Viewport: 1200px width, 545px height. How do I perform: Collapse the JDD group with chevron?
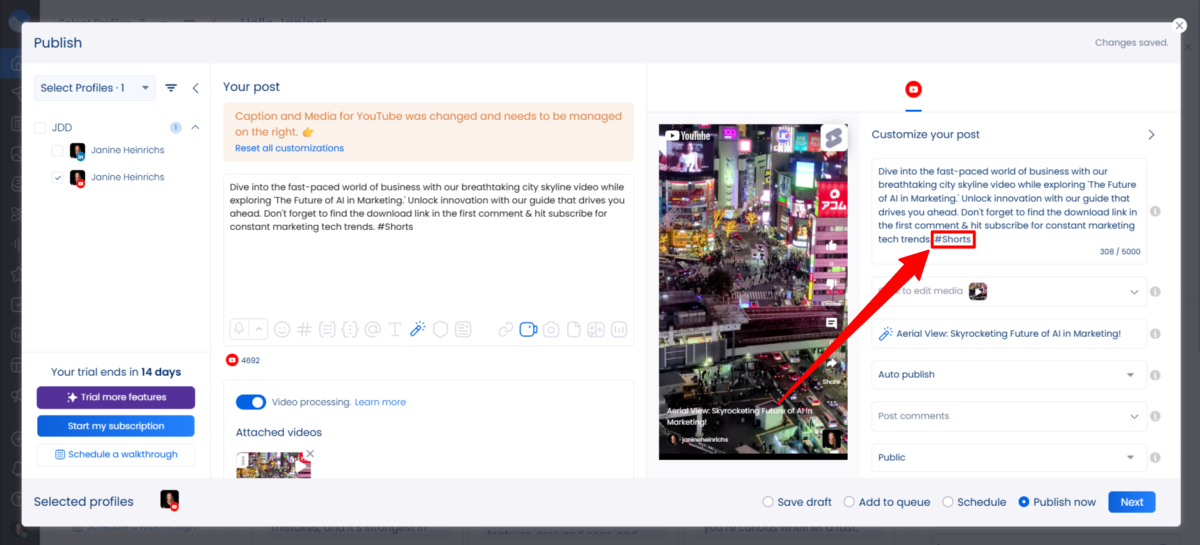(x=195, y=127)
